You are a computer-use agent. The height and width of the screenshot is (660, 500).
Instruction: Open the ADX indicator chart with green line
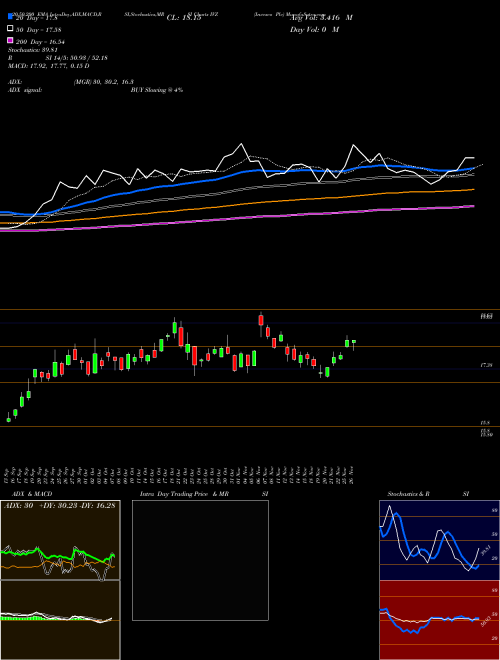[x=60, y=540]
